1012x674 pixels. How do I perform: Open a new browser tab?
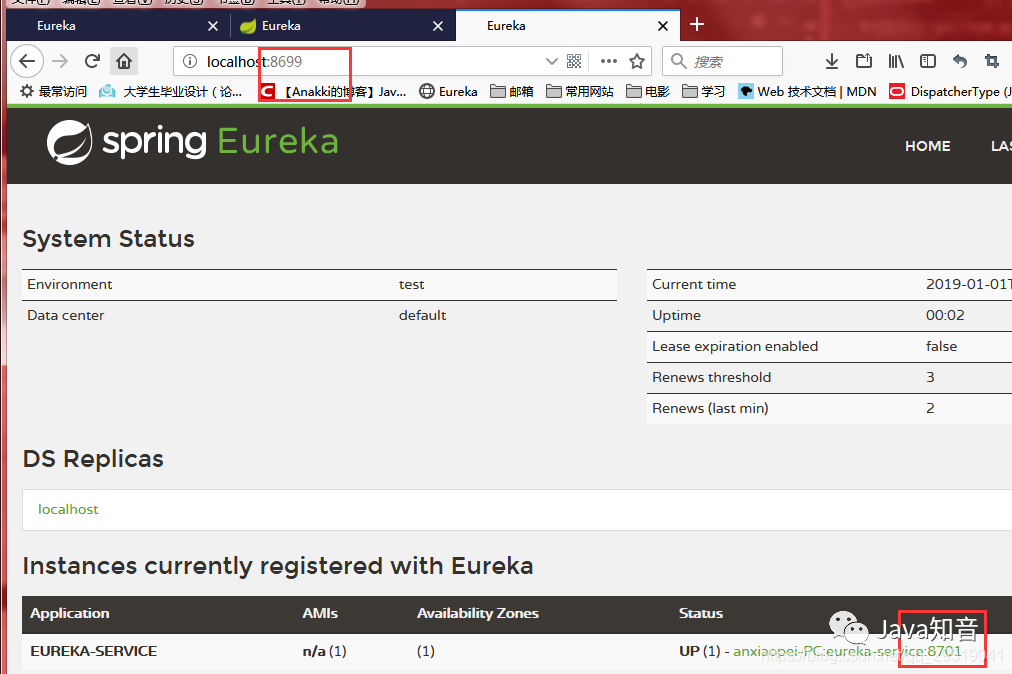point(696,25)
